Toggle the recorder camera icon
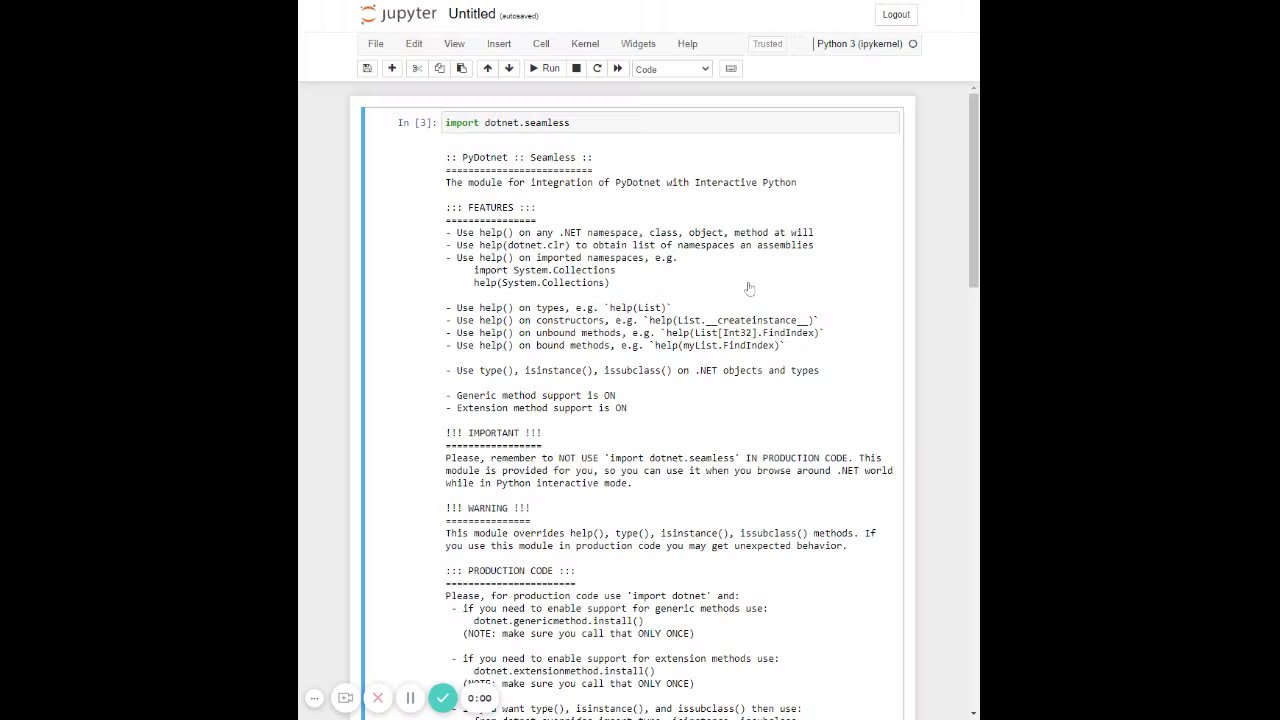This screenshot has height=720, width=1280. tap(346, 698)
